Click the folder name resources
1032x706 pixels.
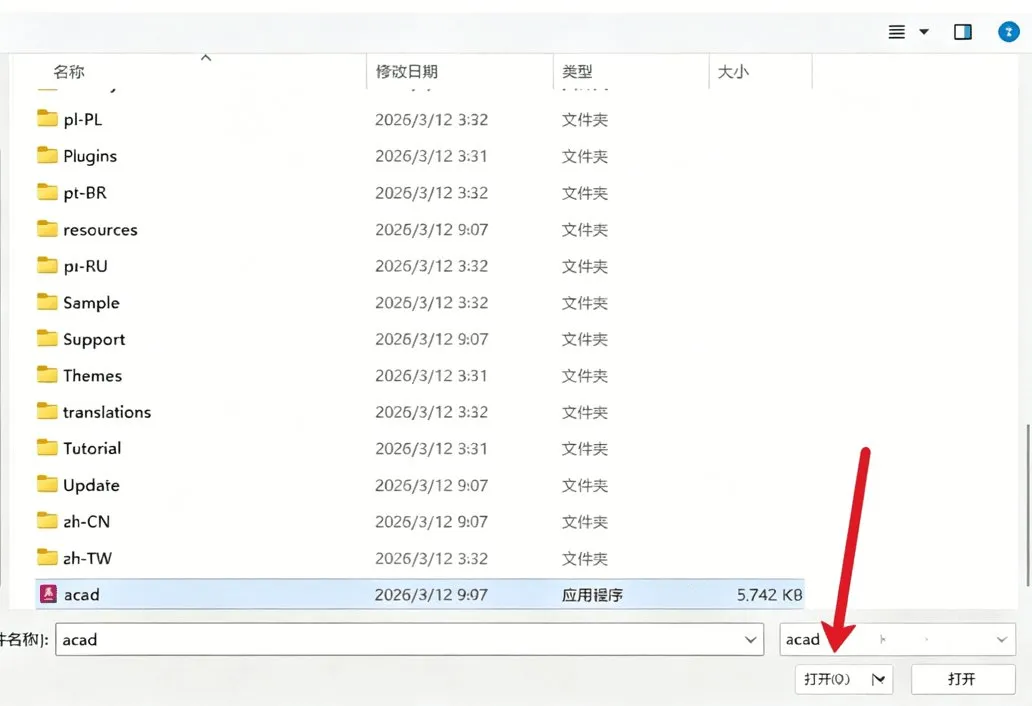[x=101, y=230]
